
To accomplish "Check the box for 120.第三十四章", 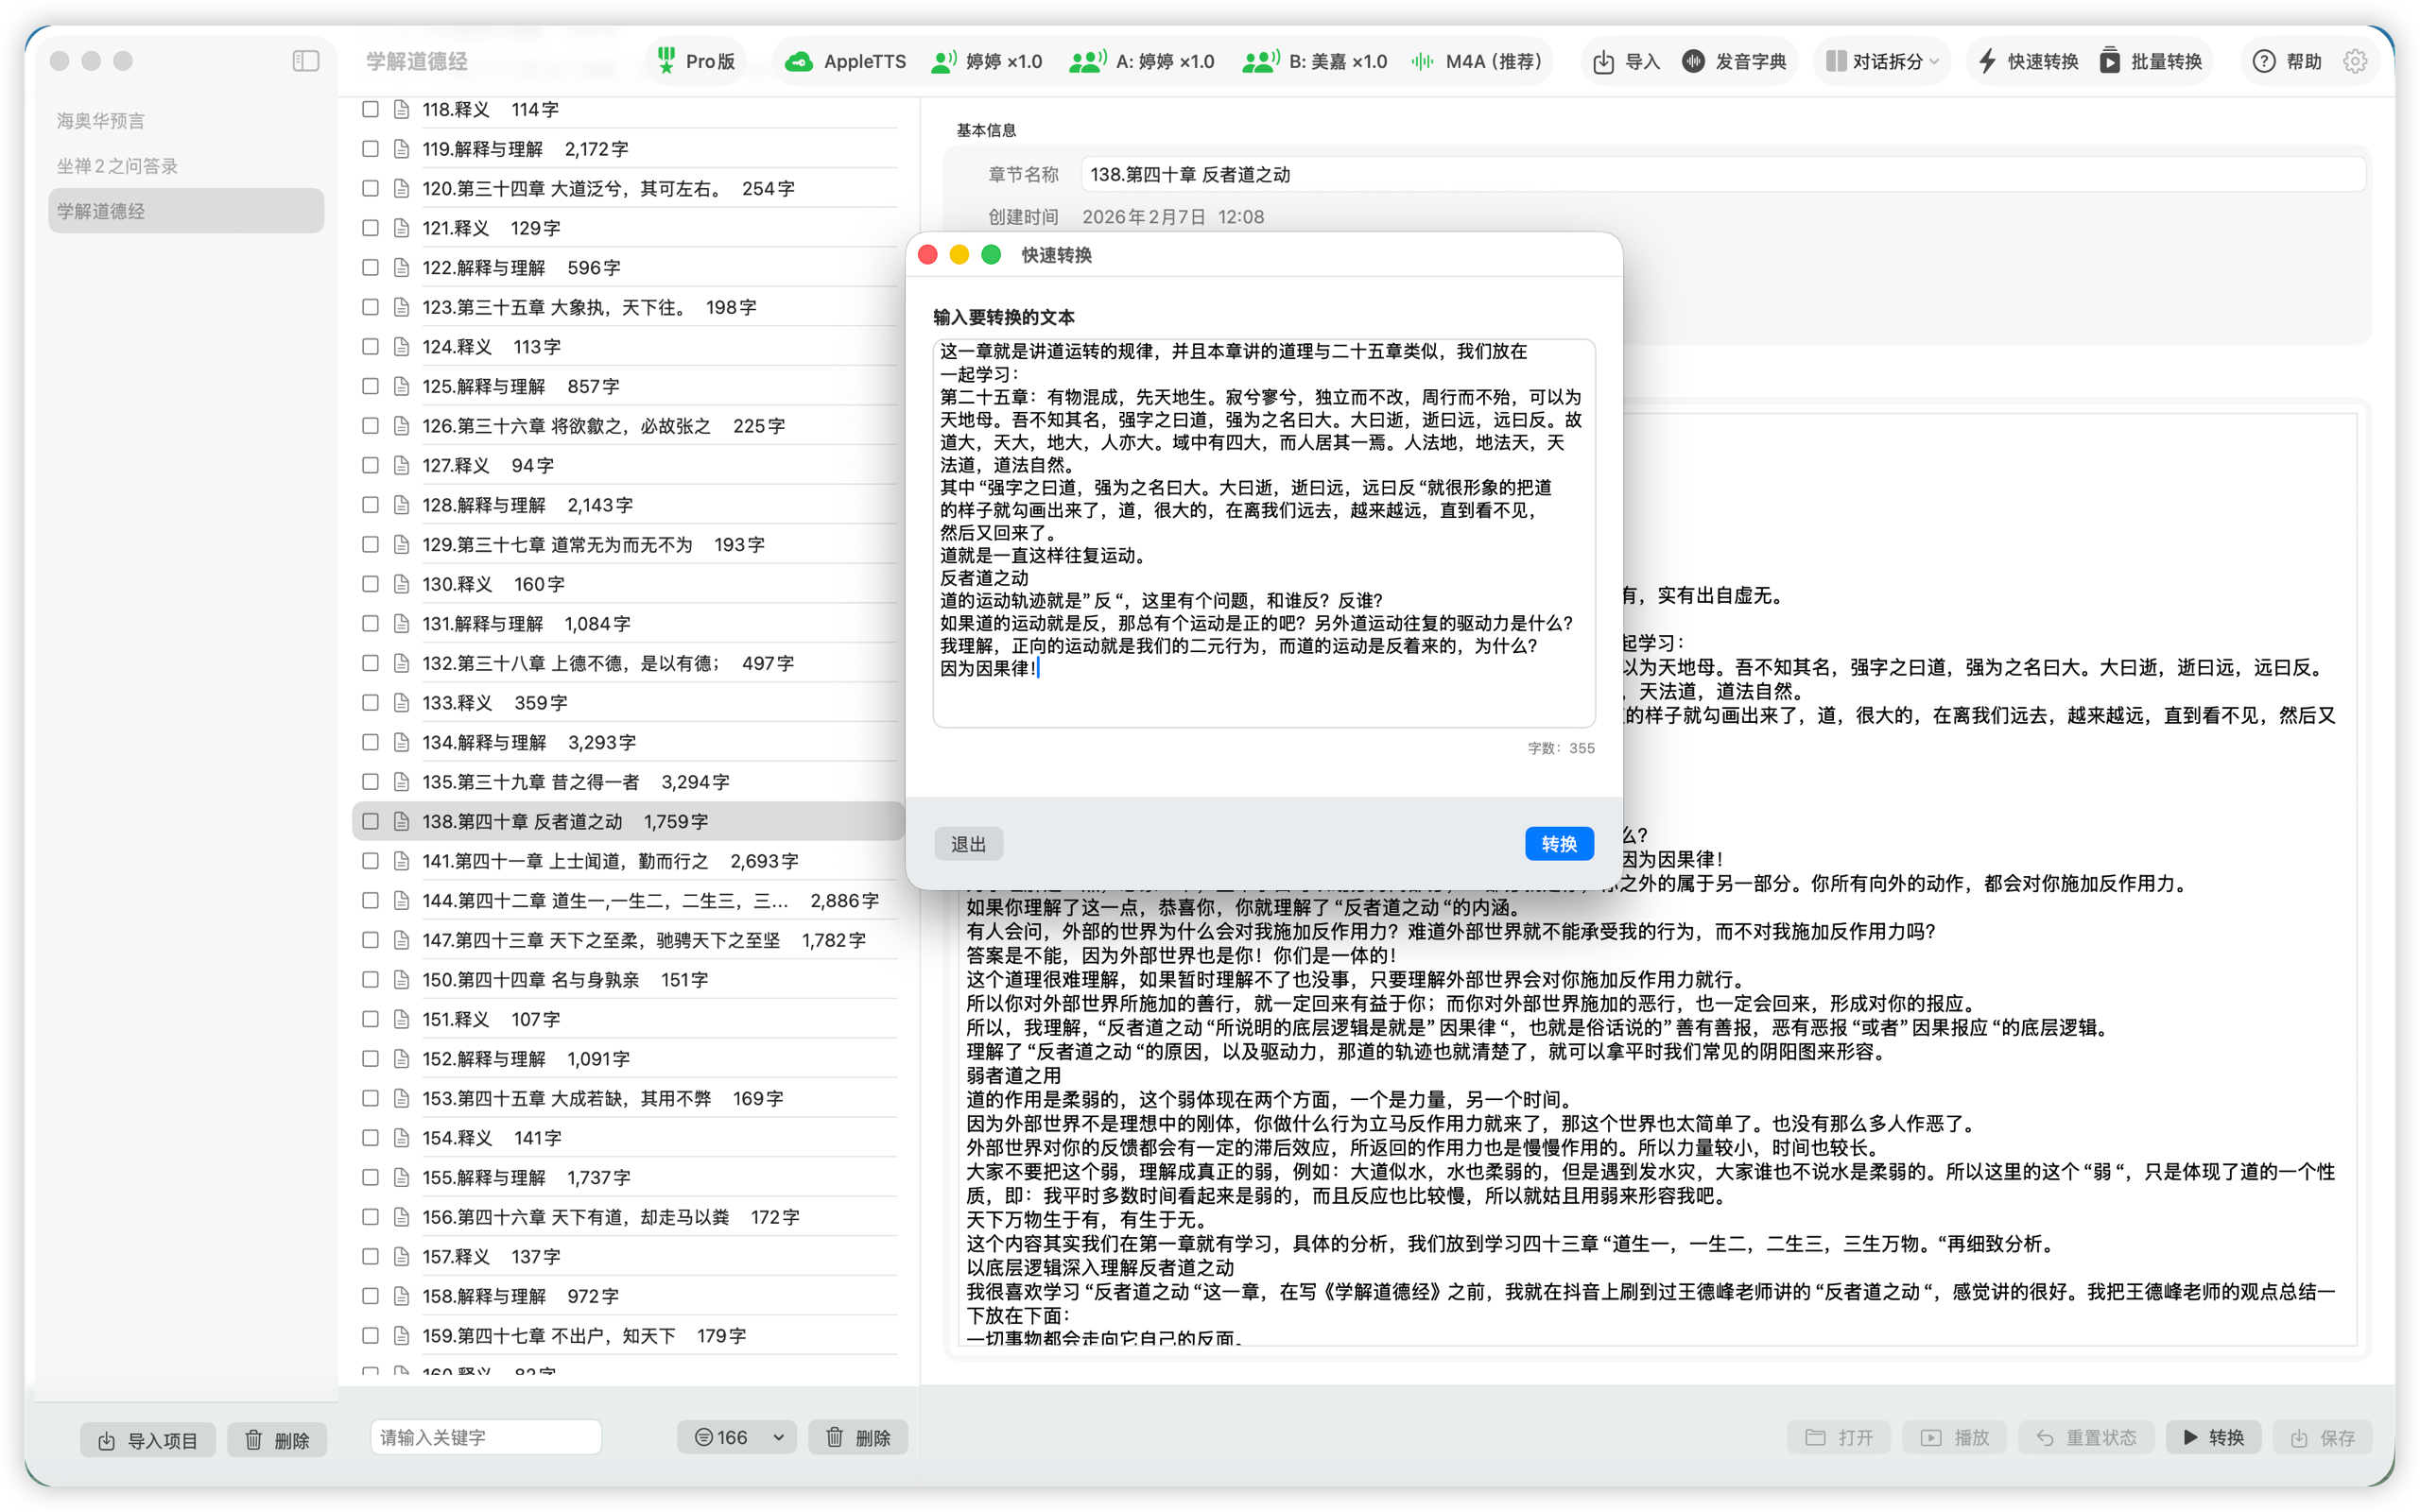I will click(370, 188).
